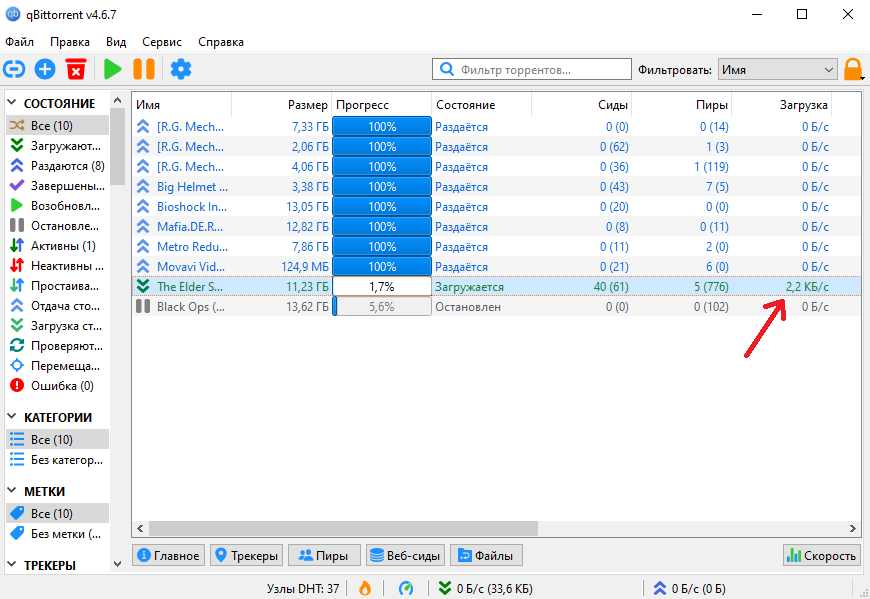The width and height of the screenshot is (870, 599).
Task: Select the Отдача стоит filter
Action: [x=58, y=306]
